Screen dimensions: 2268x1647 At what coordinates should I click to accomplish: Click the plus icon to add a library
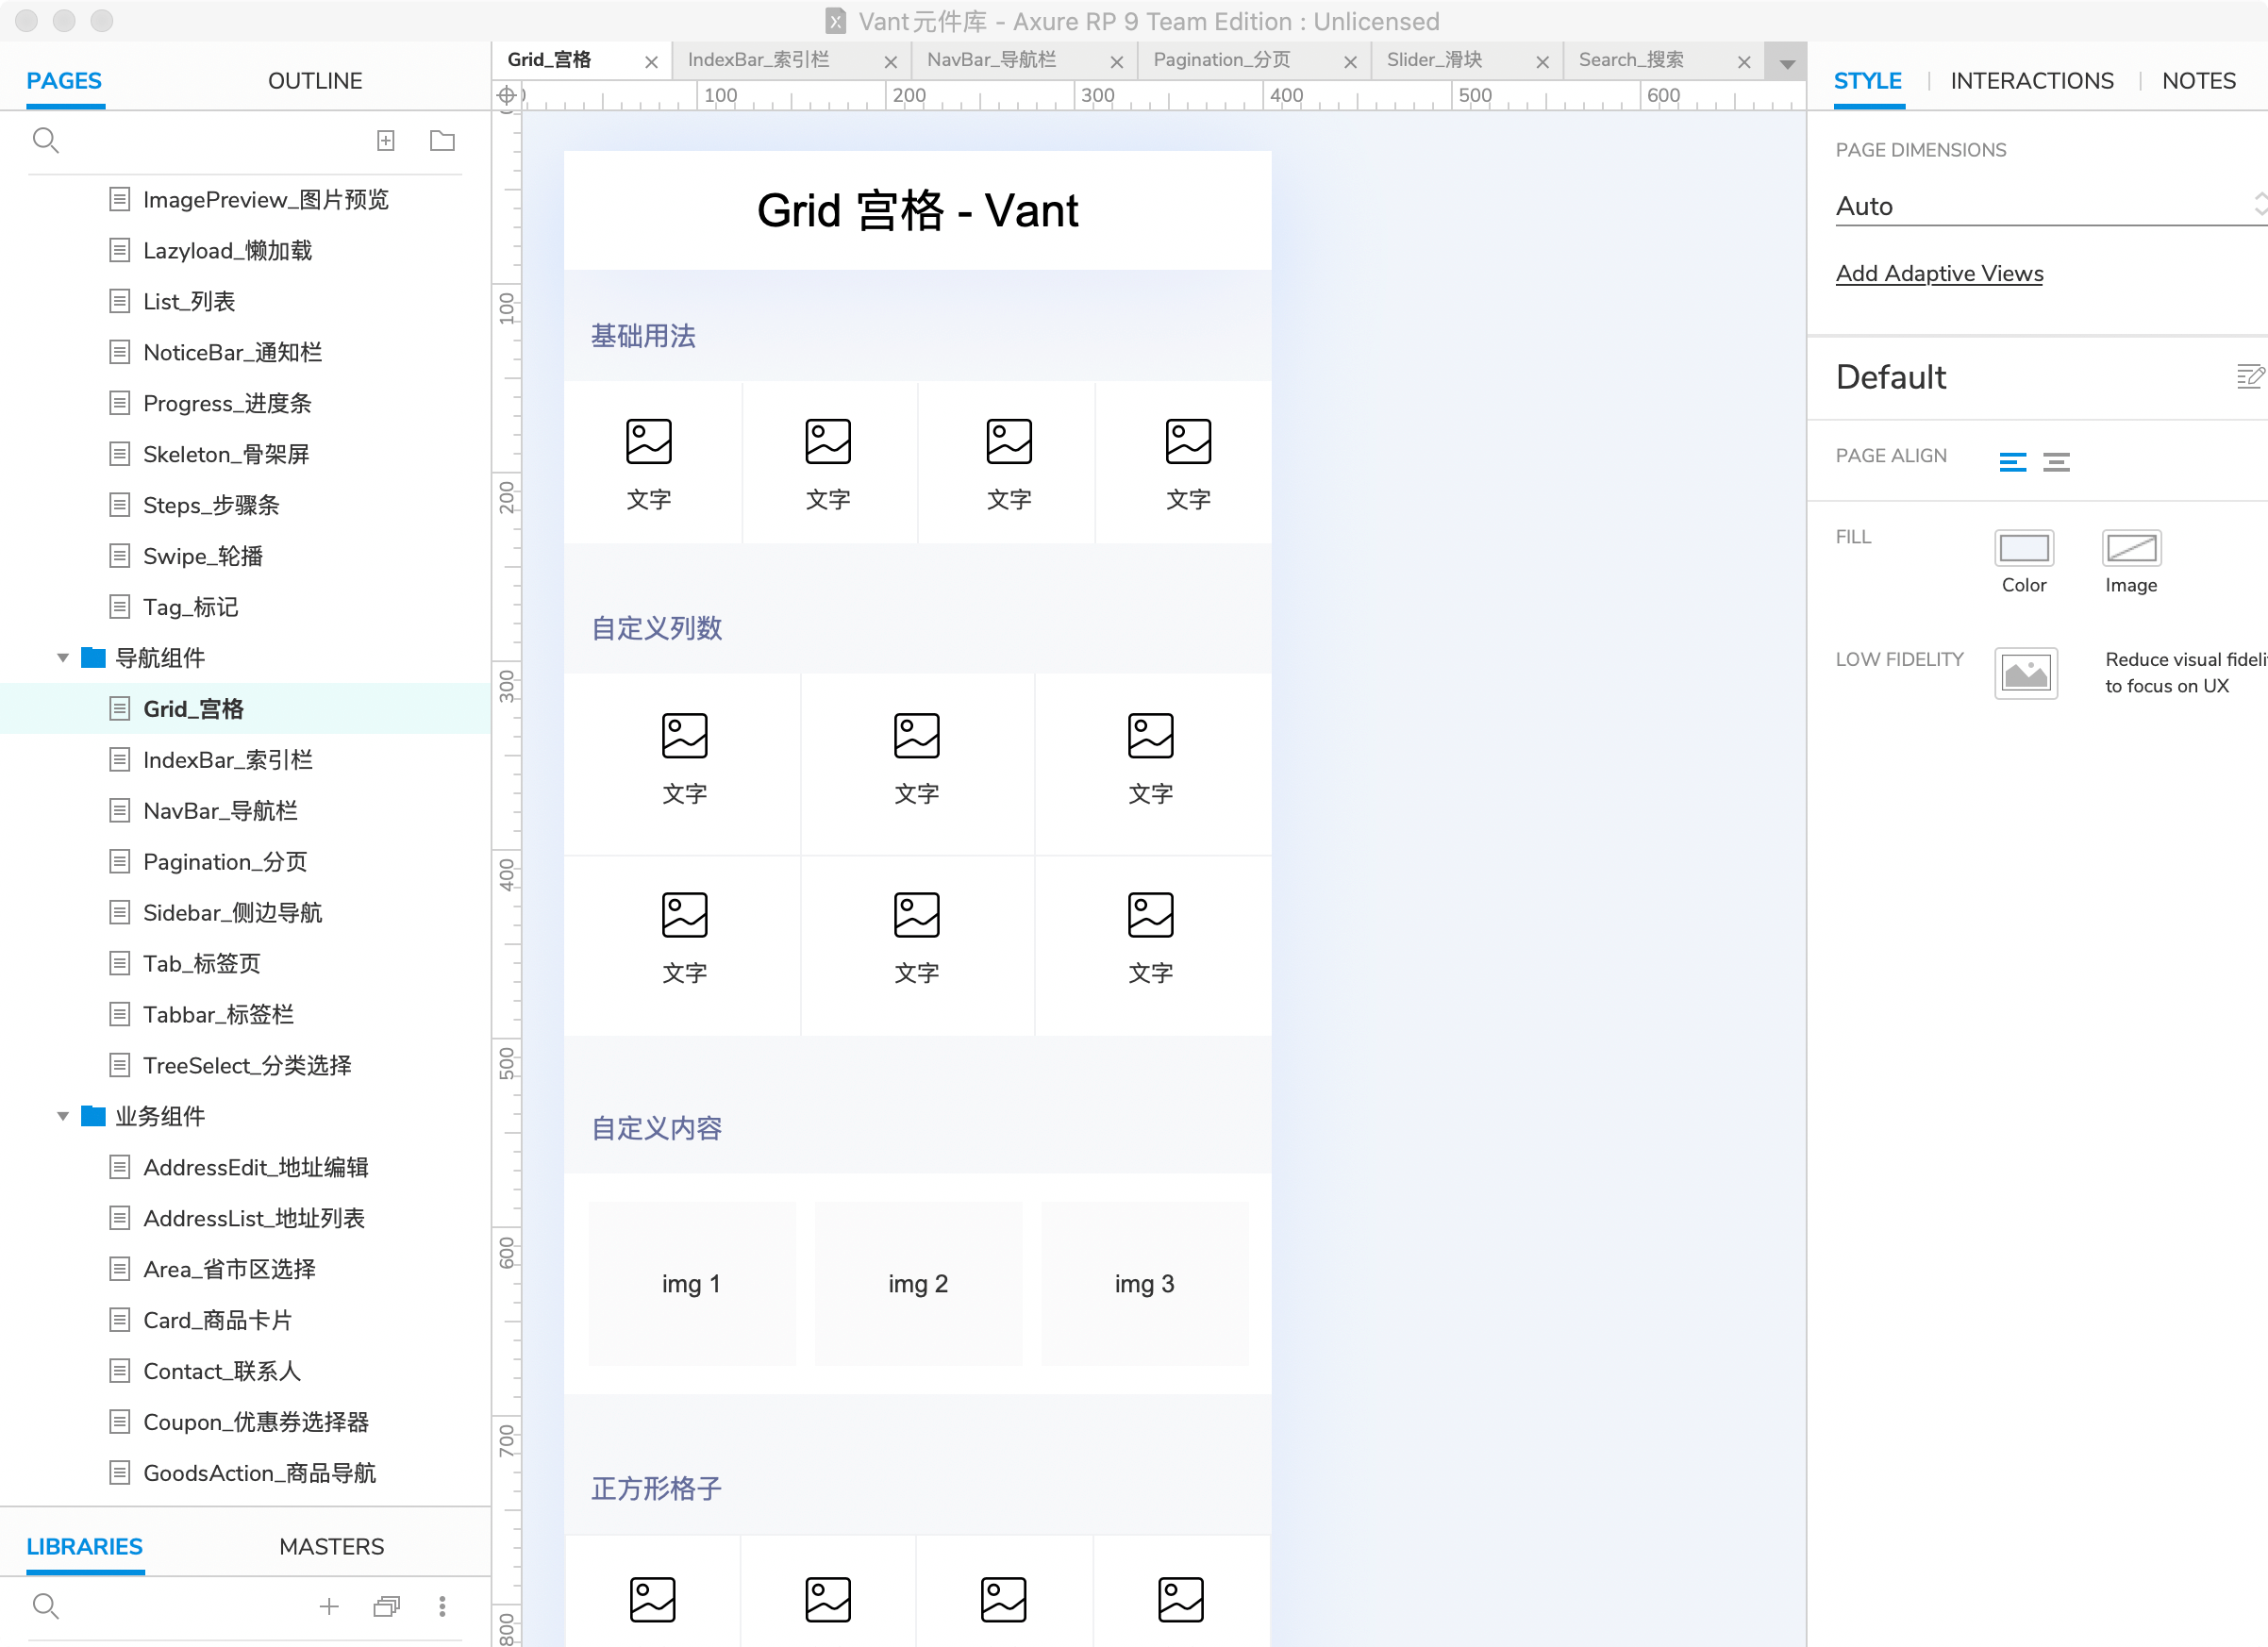pos(329,1606)
